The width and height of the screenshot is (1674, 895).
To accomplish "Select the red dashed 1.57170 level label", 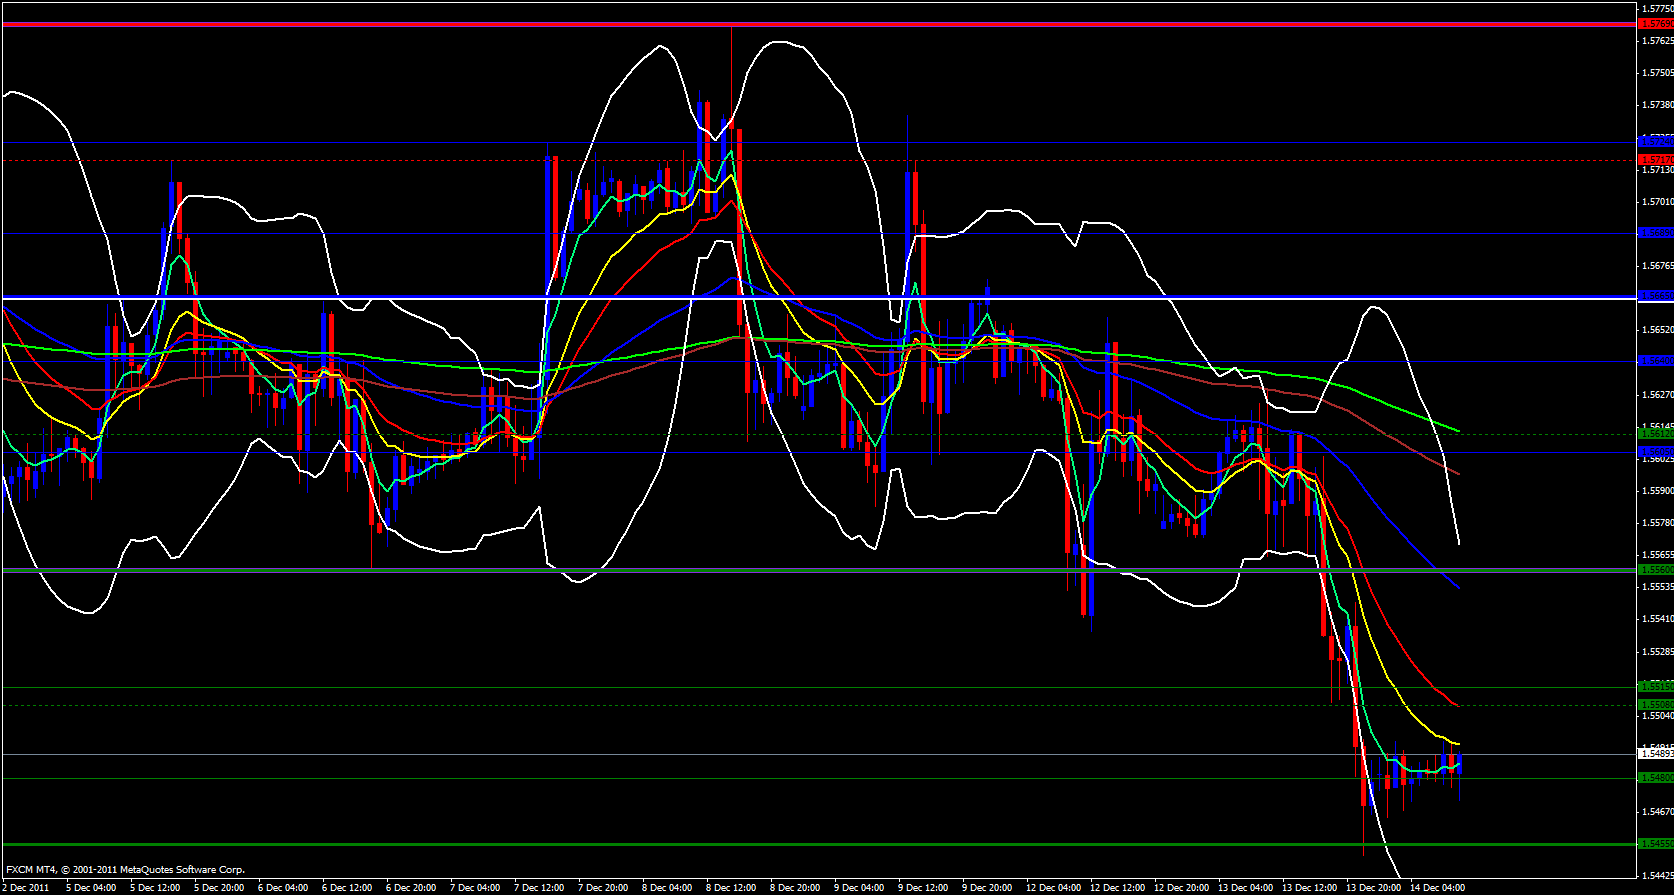I will [1655, 160].
